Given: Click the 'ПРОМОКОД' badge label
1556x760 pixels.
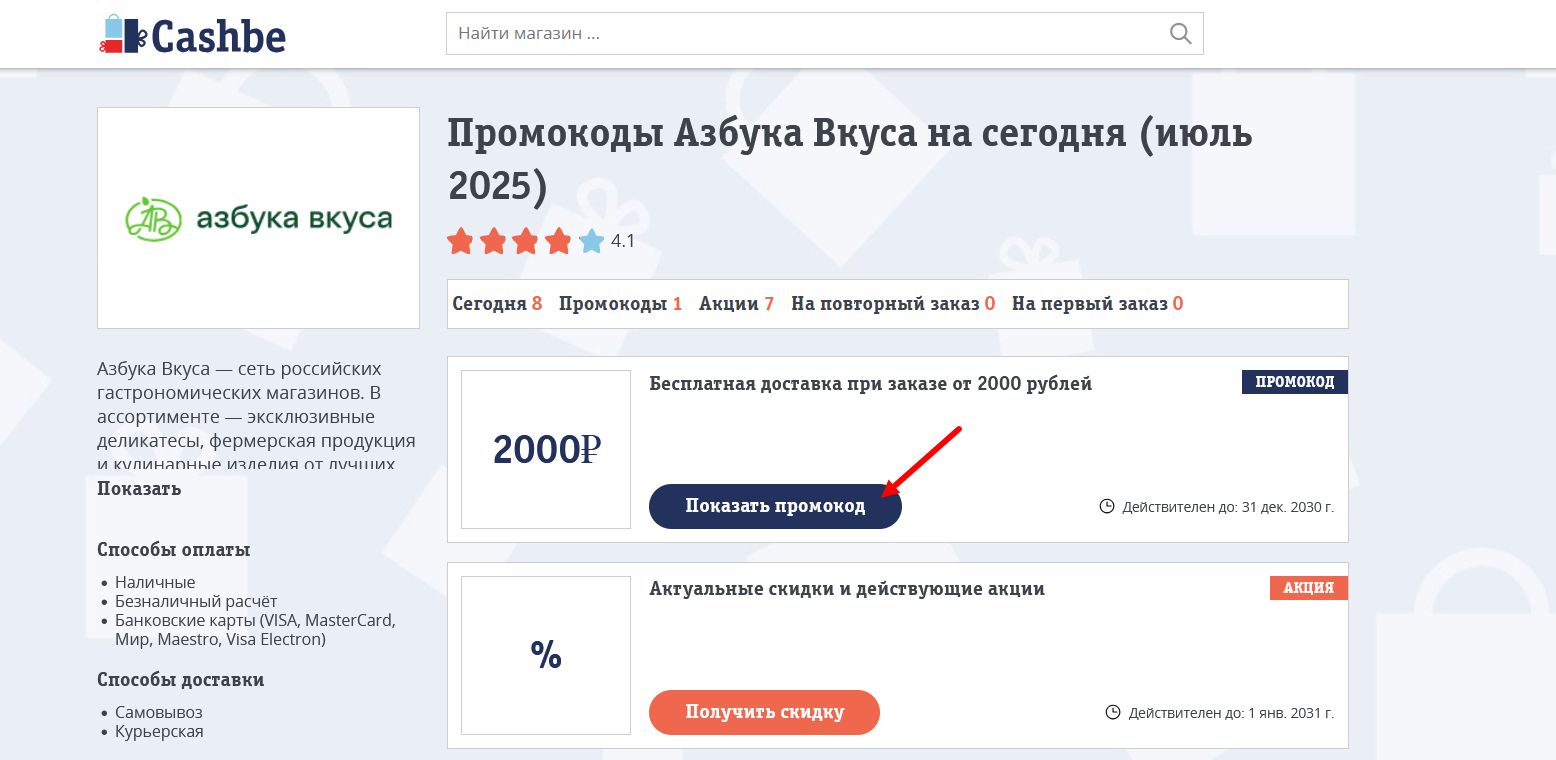Looking at the screenshot, I should [1295, 382].
